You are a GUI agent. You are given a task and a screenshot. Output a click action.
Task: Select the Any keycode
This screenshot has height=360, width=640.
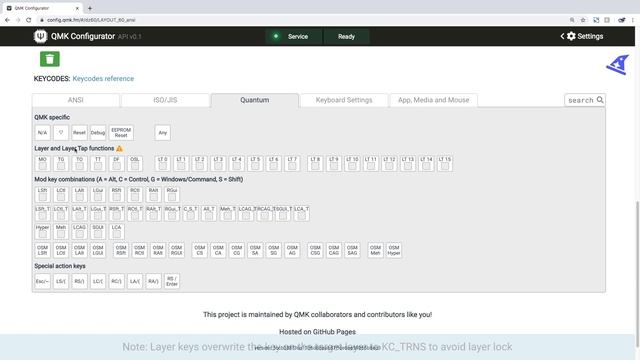pyautogui.click(x=162, y=133)
